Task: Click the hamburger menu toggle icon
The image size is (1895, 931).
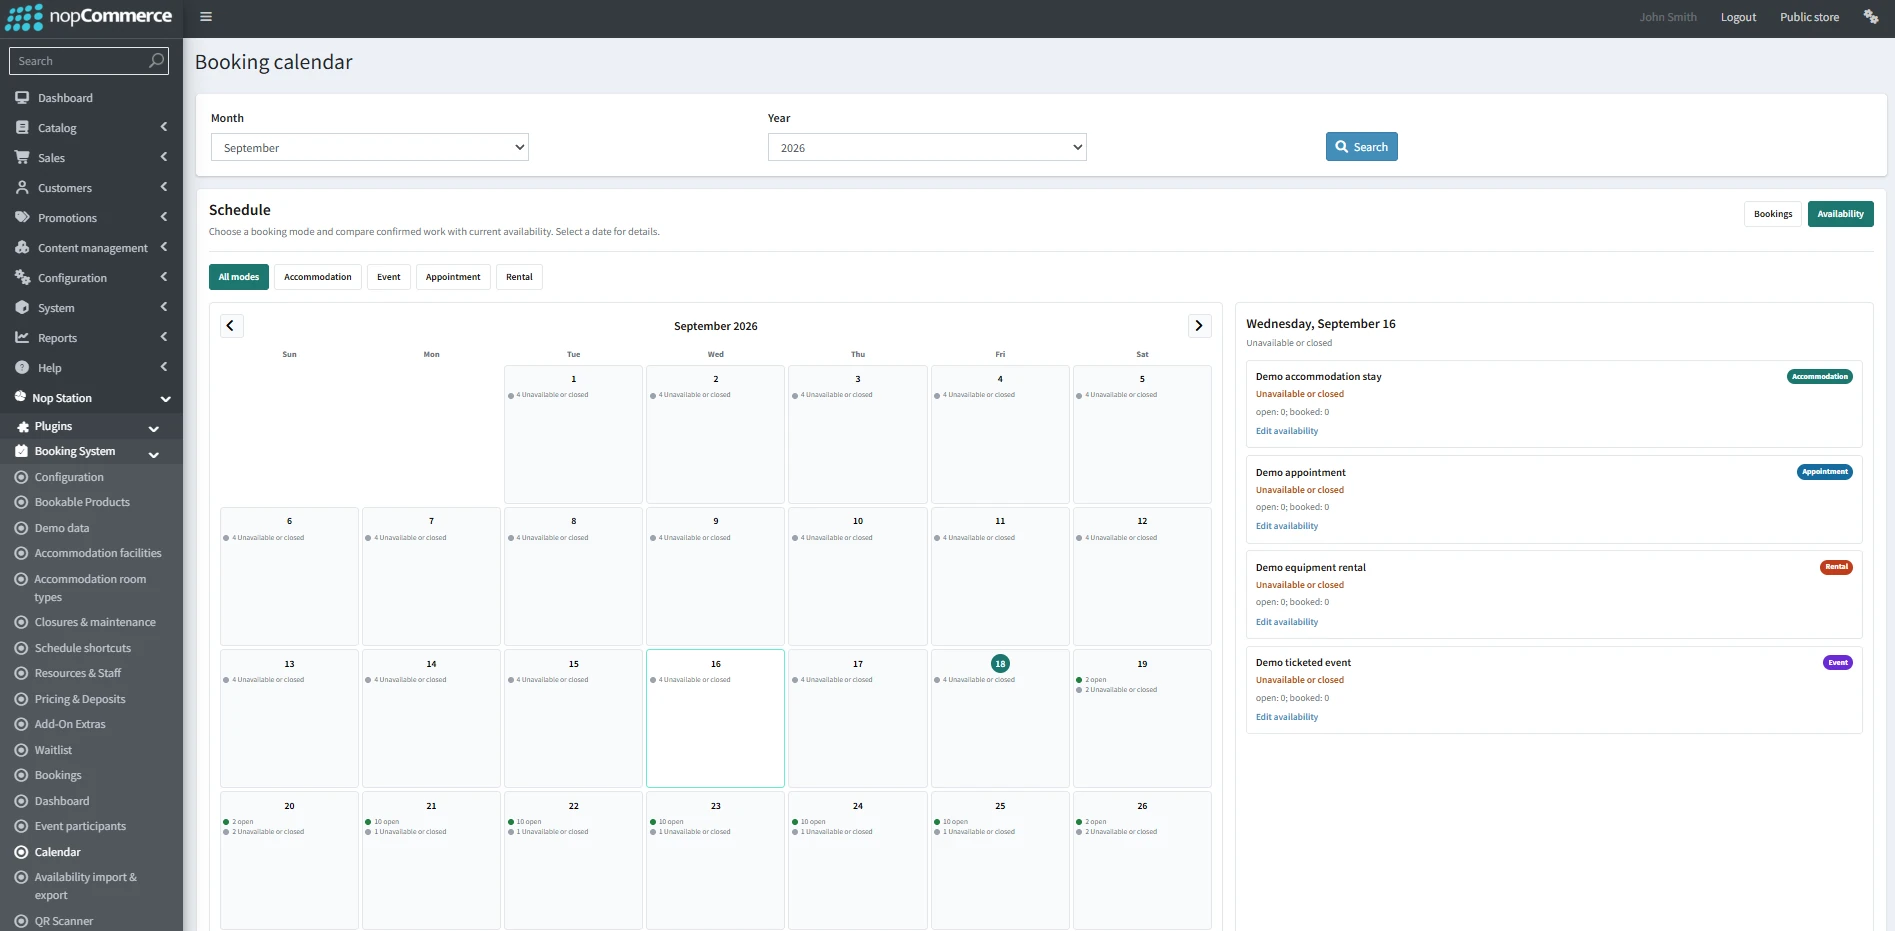Action: click(206, 17)
